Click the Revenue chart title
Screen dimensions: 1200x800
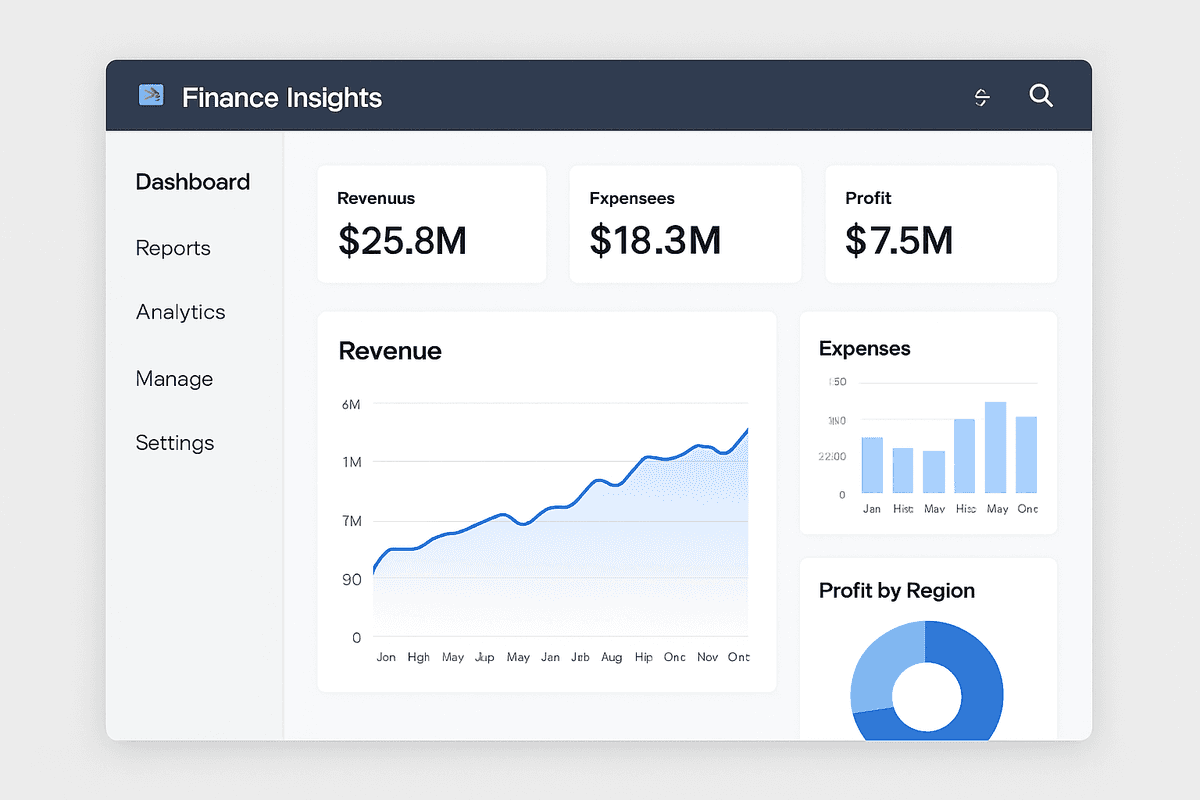click(x=390, y=351)
